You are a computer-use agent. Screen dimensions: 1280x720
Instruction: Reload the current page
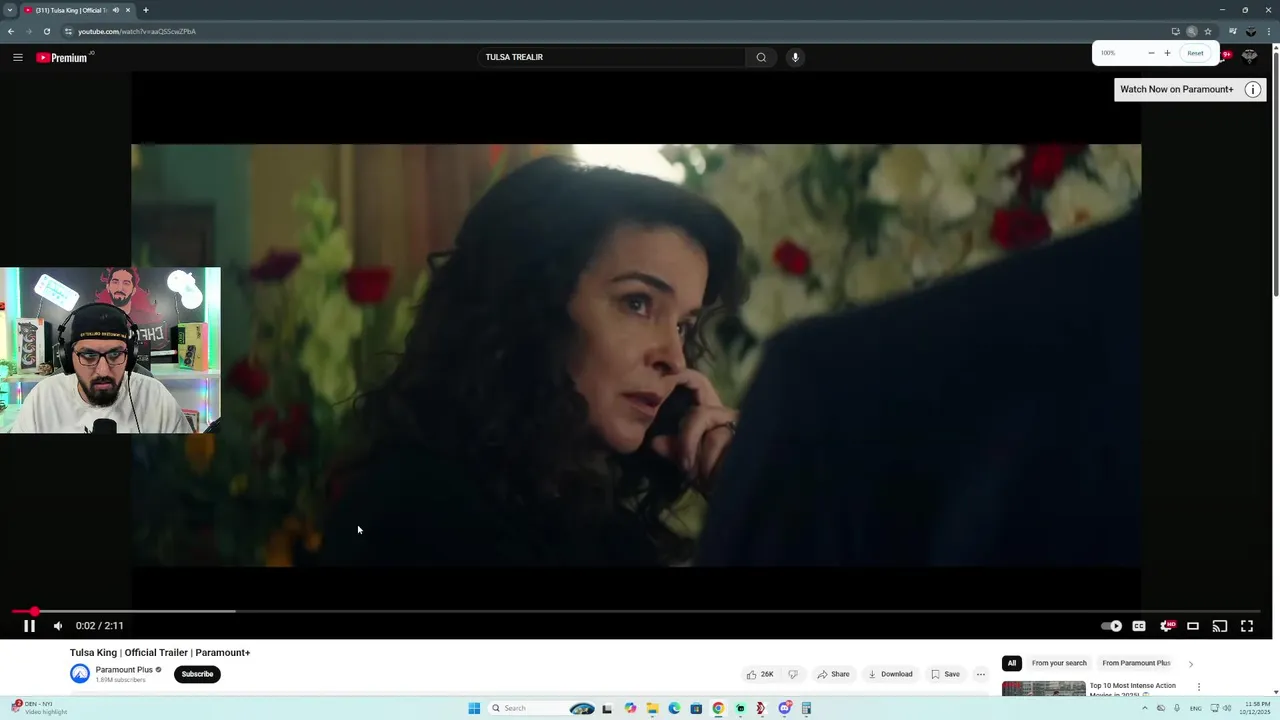[47, 31]
